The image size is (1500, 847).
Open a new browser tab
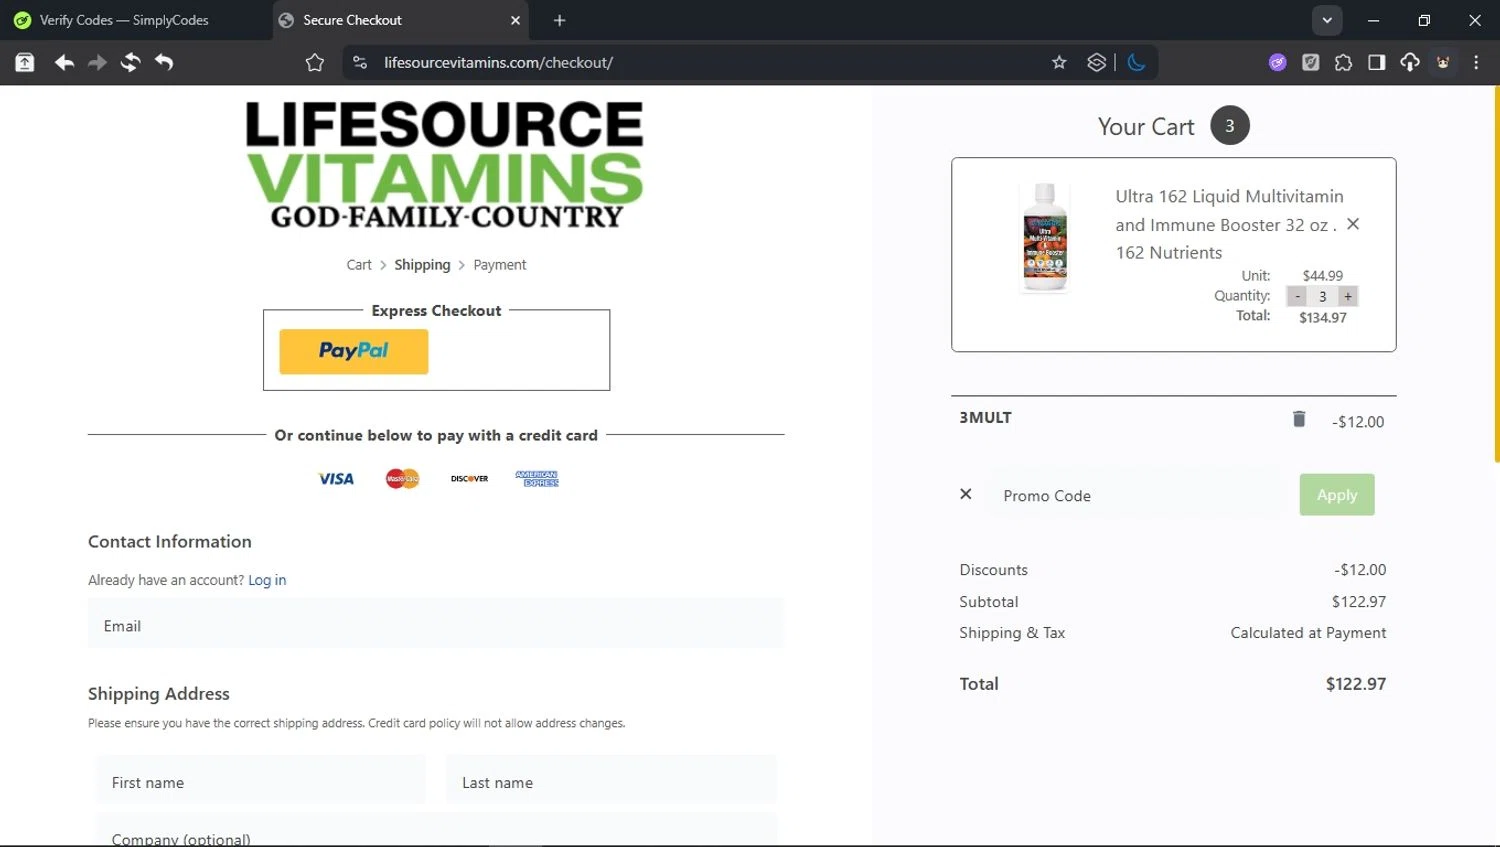559,20
